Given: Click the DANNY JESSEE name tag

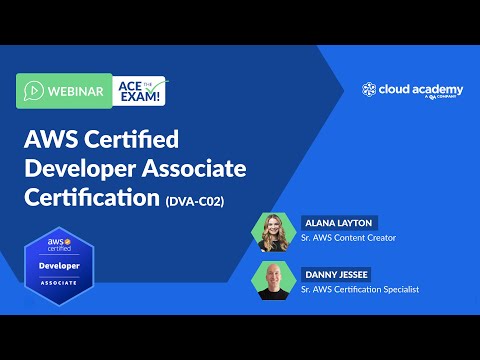Looking at the screenshot, I should (x=336, y=275).
